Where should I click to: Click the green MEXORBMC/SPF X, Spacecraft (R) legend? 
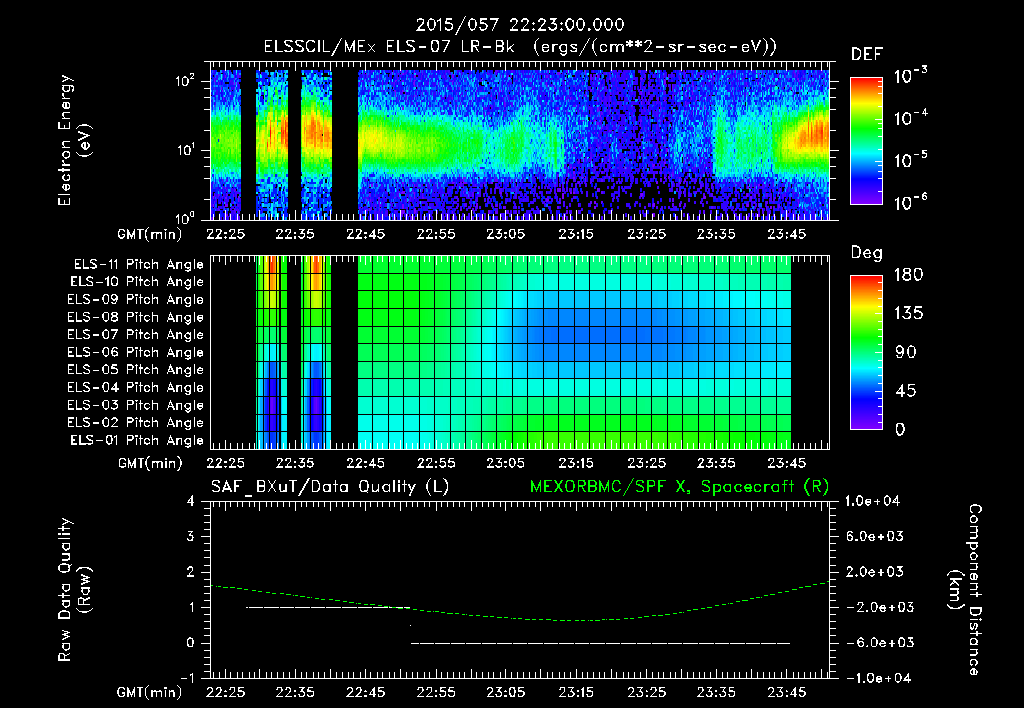pyautogui.click(x=679, y=487)
